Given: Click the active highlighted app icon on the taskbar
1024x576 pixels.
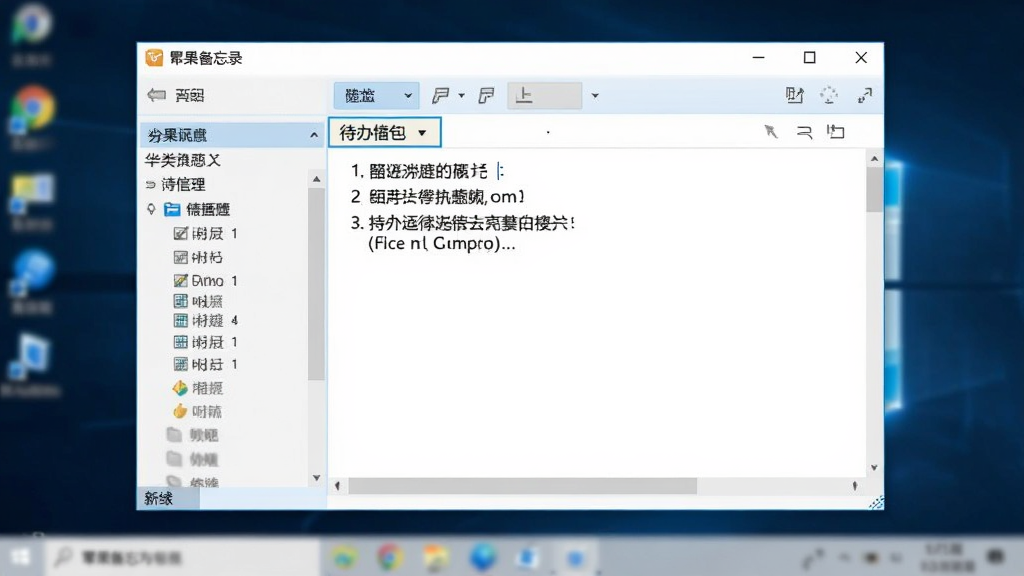Looking at the screenshot, I should coord(575,558).
